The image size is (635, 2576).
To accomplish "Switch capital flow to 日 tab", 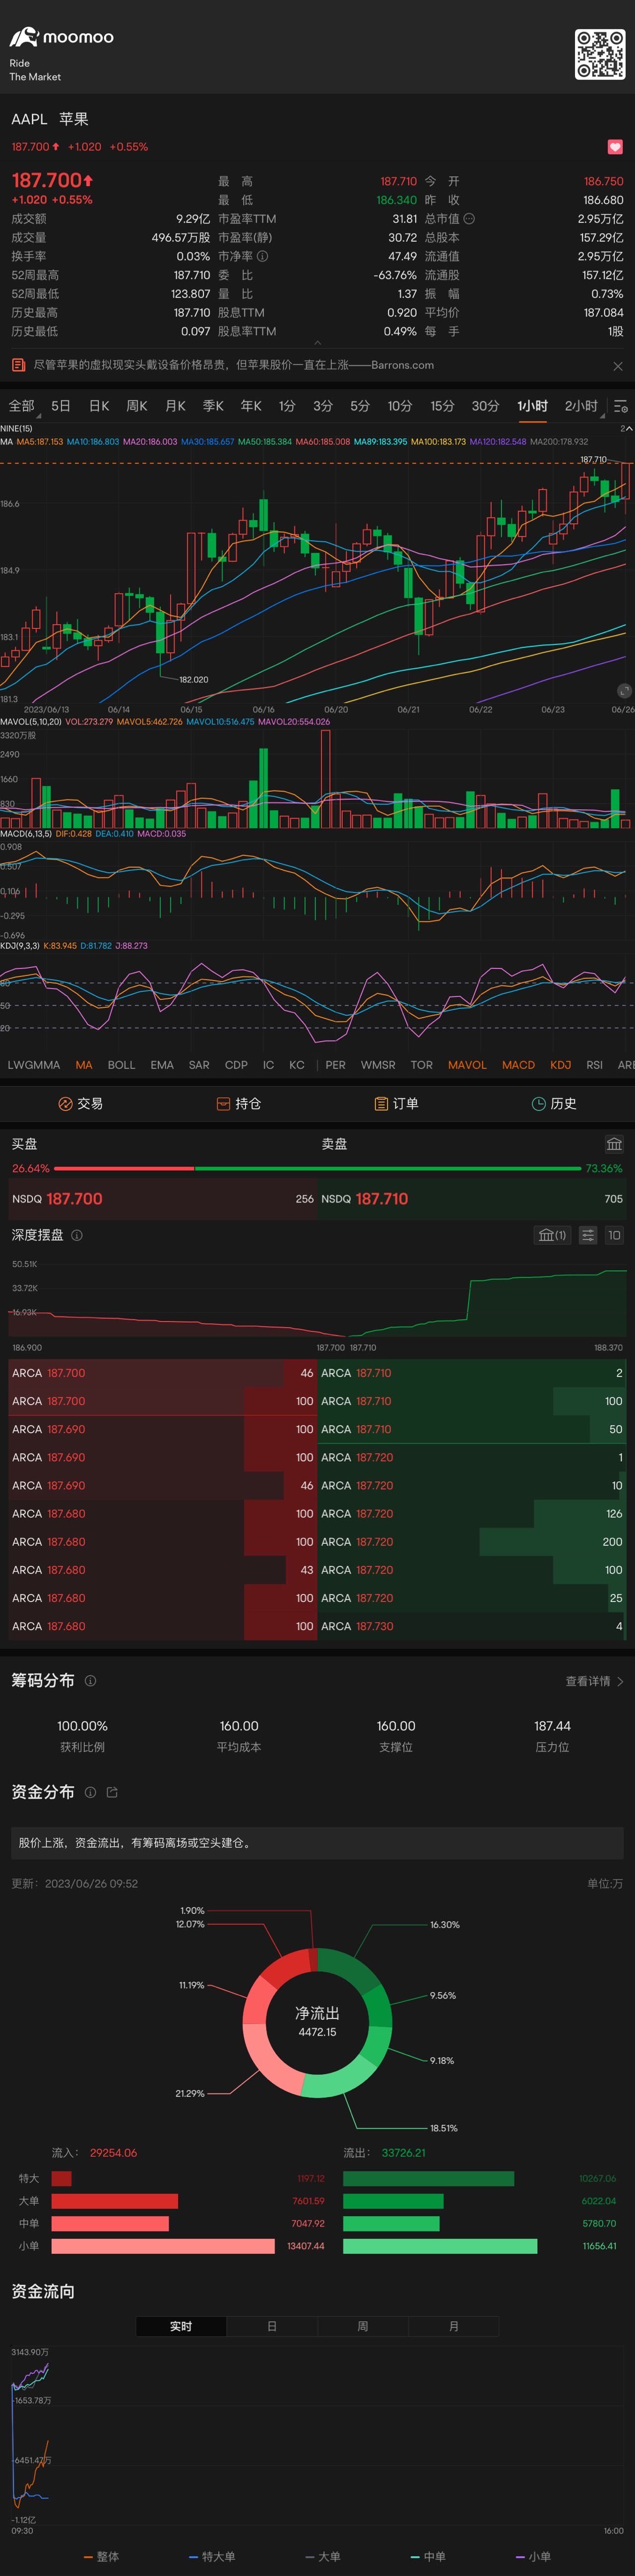I will 272,2327.
